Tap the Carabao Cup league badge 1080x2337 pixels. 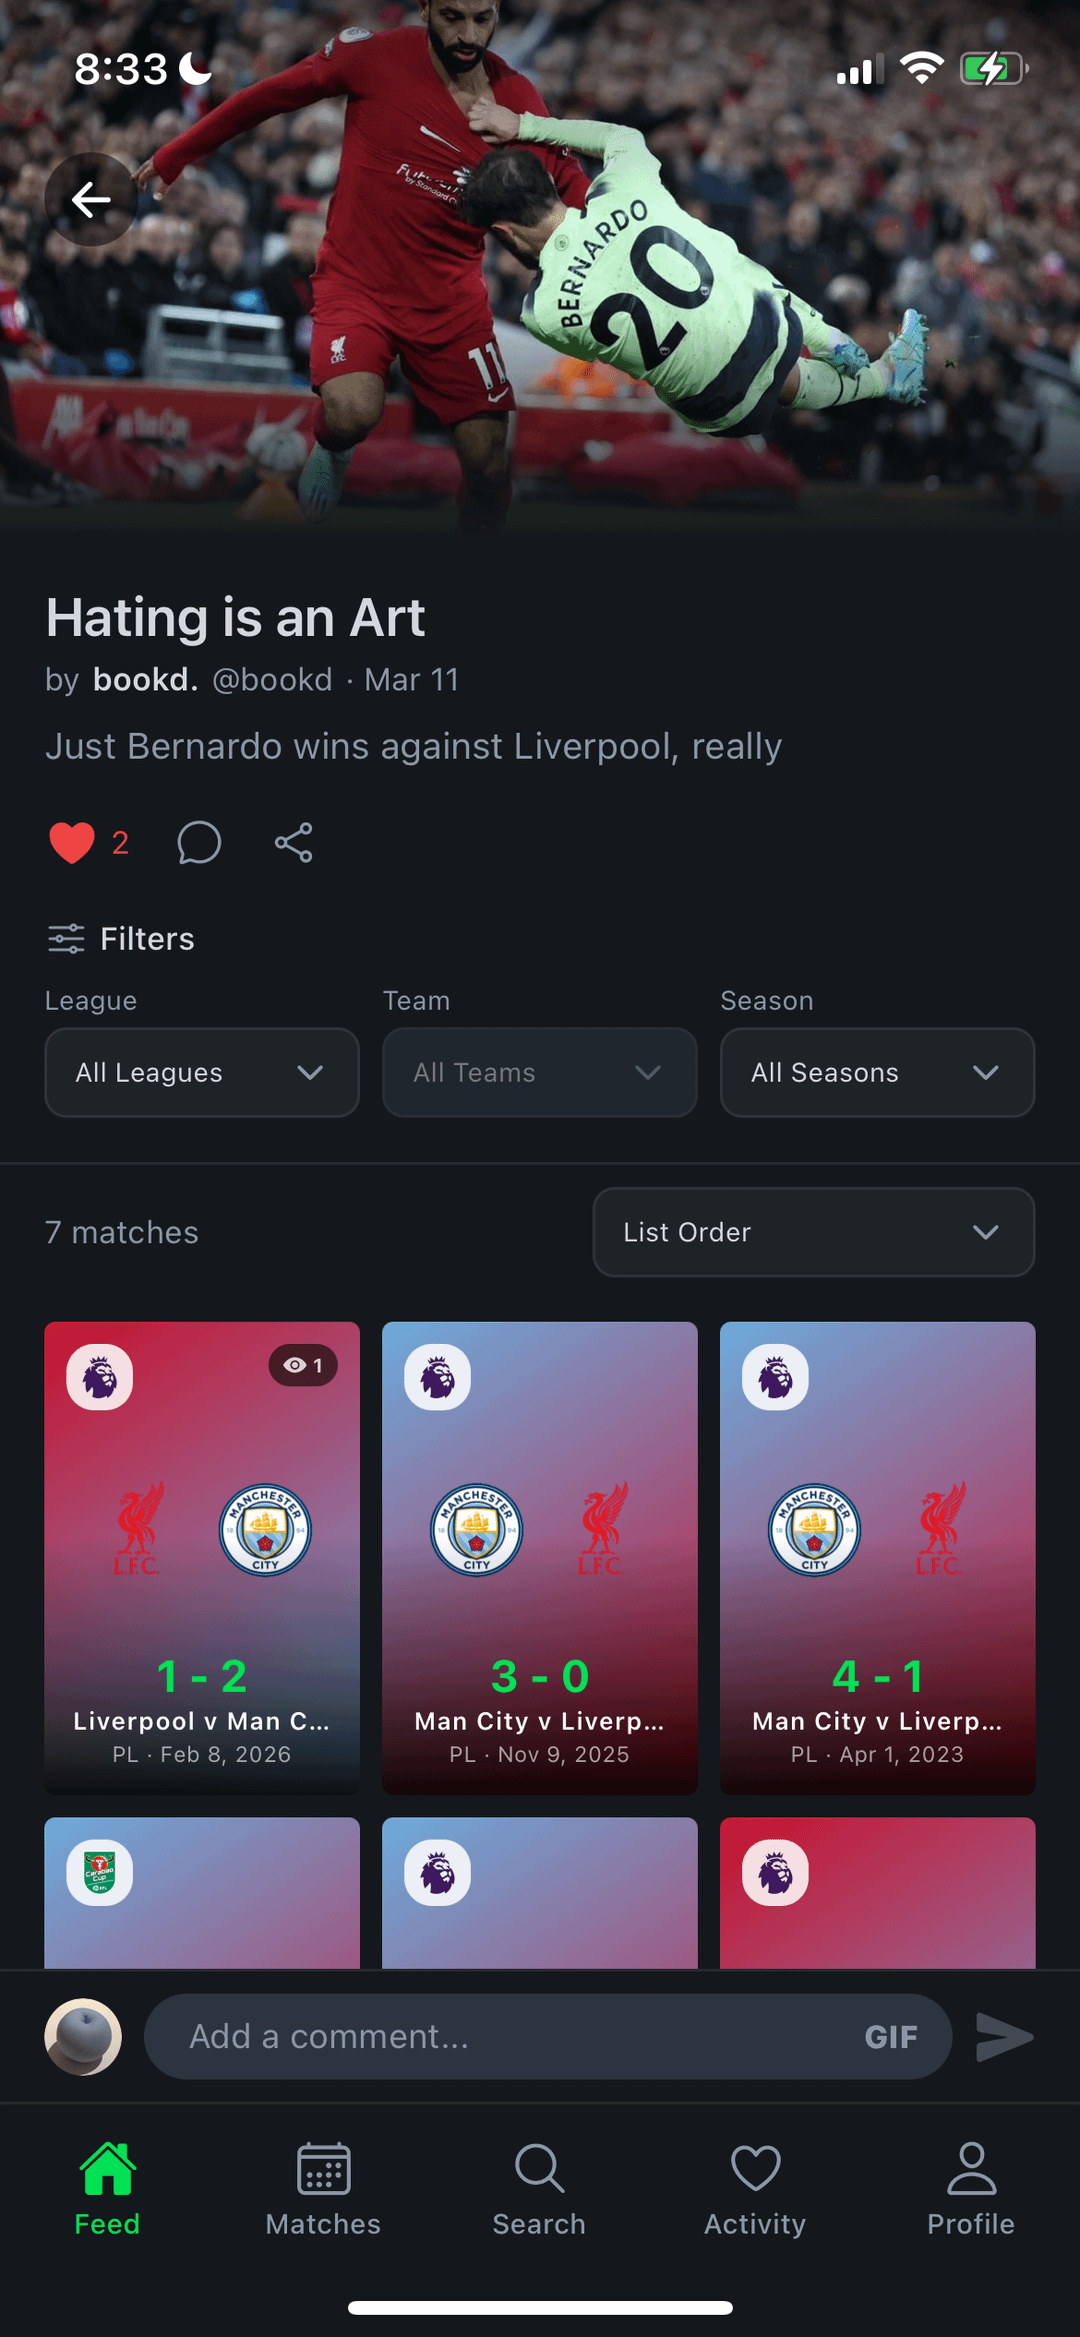click(x=100, y=1872)
